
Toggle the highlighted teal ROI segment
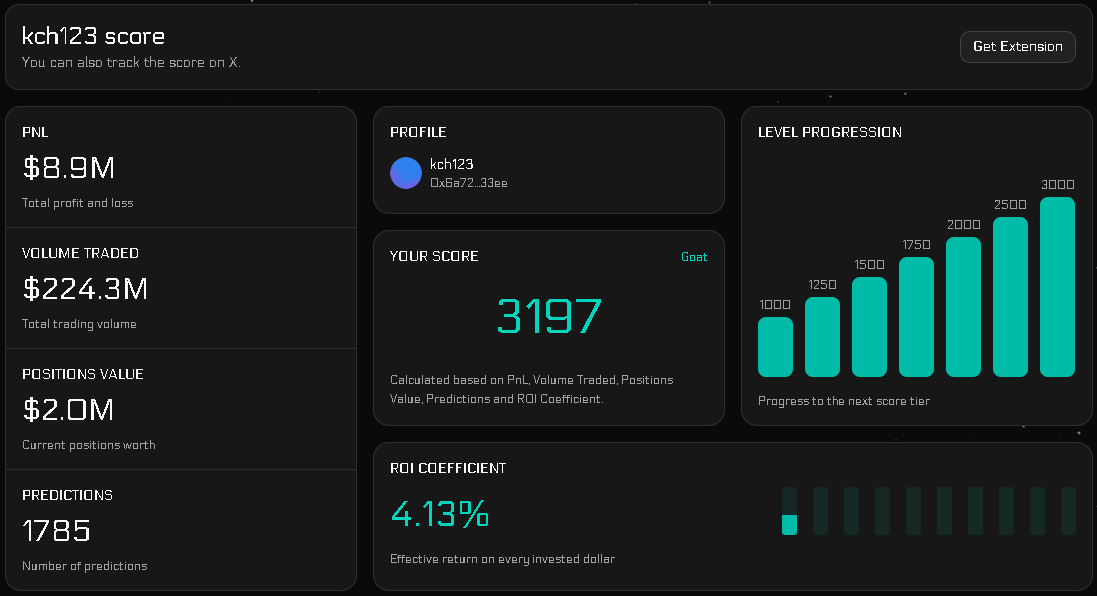pyautogui.click(x=789, y=523)
